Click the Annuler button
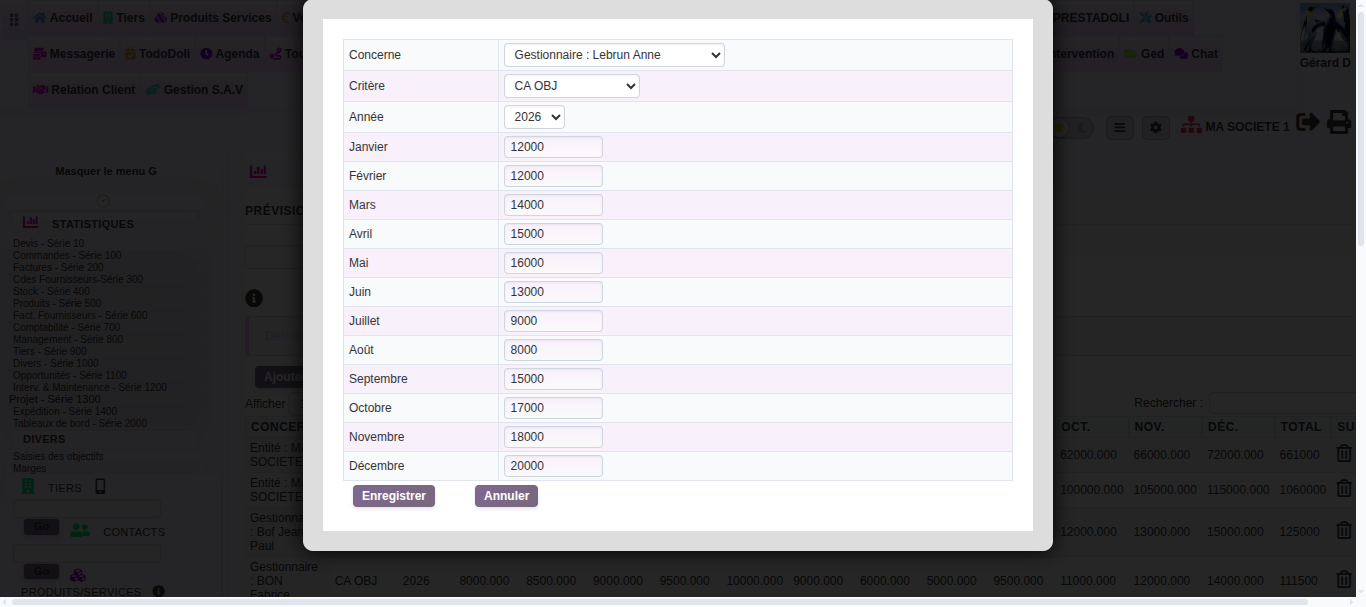This screenshot has height=607, width=1366. coord(507,496)
